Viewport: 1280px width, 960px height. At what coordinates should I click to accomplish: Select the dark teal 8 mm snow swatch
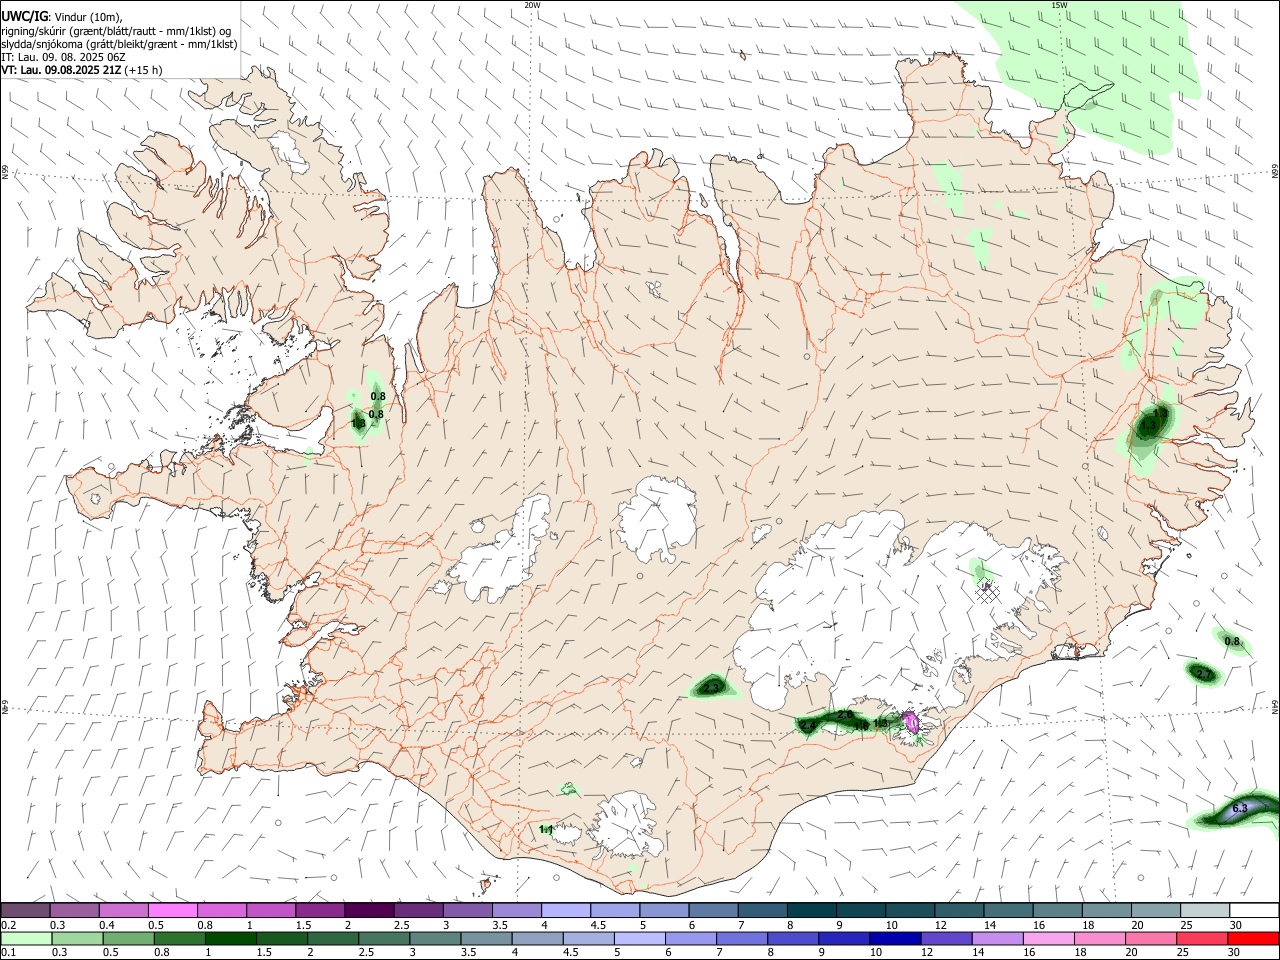[x=812, y=910]
